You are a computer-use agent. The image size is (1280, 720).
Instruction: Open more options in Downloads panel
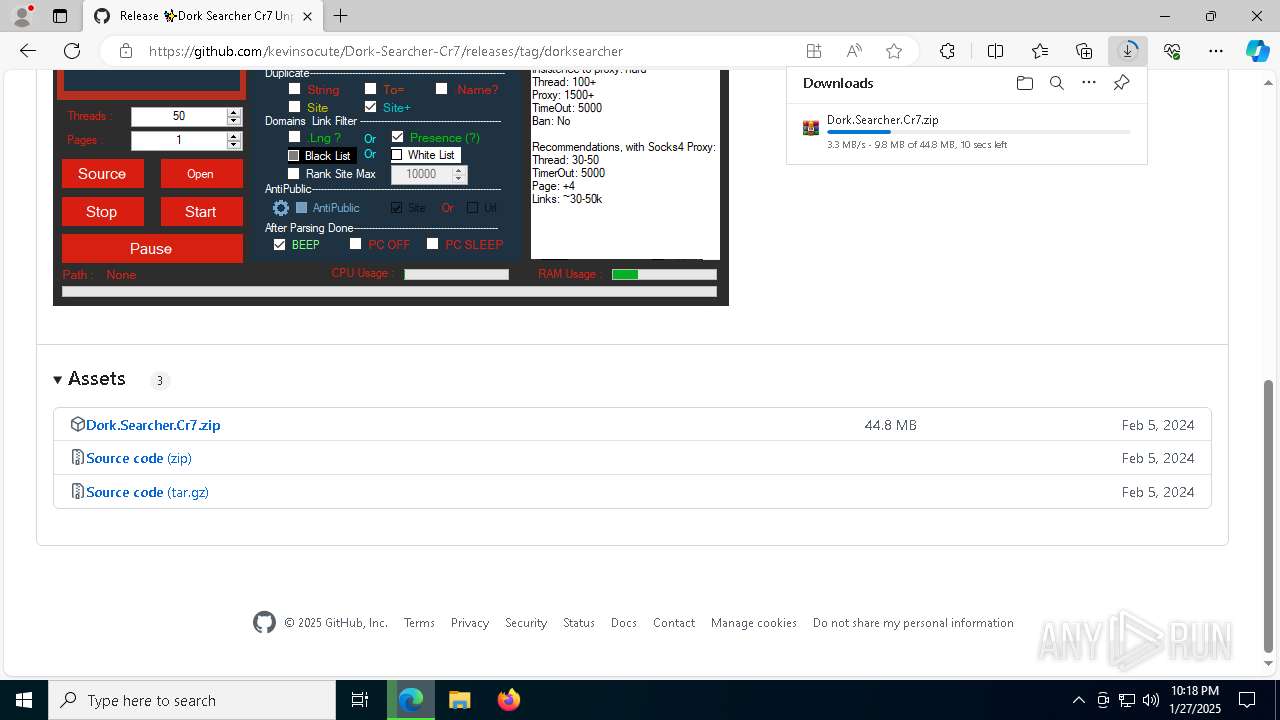[x=1089, y=83]
